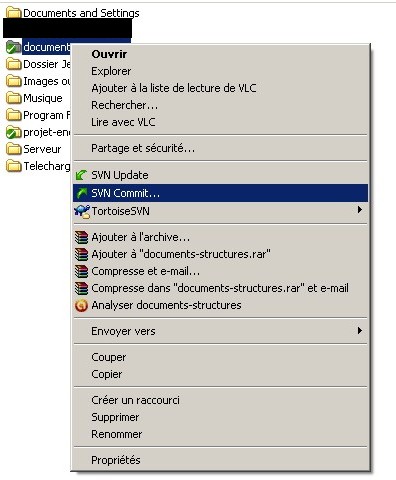Click the TortoiseSVN tortoise icon
Image resolution: width=396 pixels, height=480 pixels.
click(82, 211)
